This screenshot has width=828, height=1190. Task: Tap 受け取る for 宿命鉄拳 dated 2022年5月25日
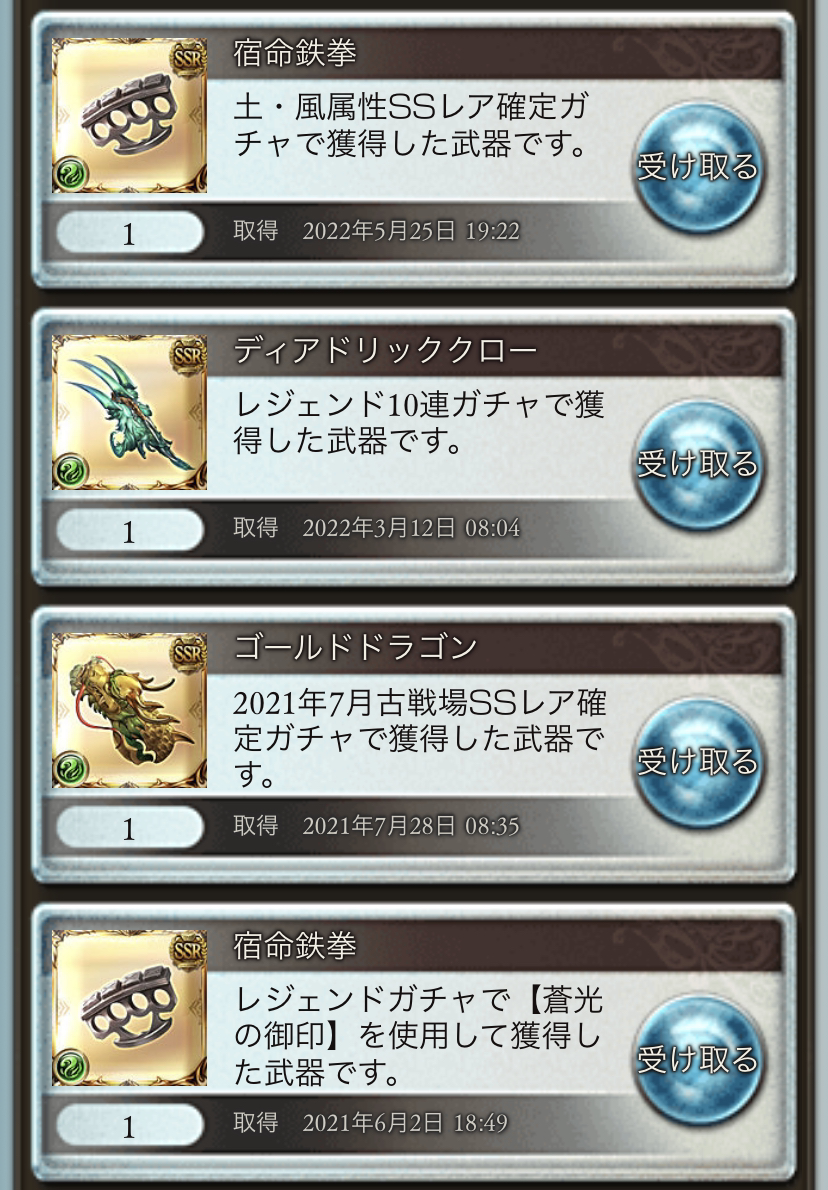pyautogui.click(x=697, y=167)
